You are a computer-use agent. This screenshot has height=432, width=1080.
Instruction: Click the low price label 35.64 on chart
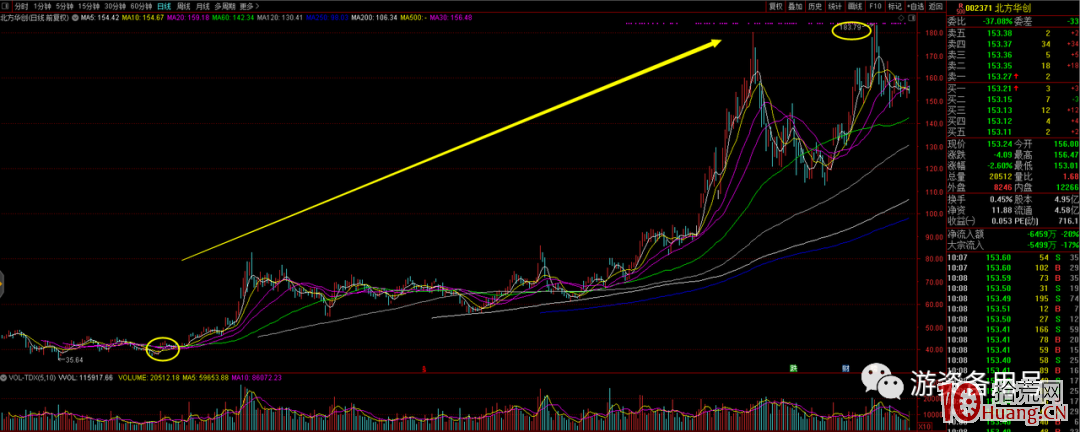[x=73, y=359]
